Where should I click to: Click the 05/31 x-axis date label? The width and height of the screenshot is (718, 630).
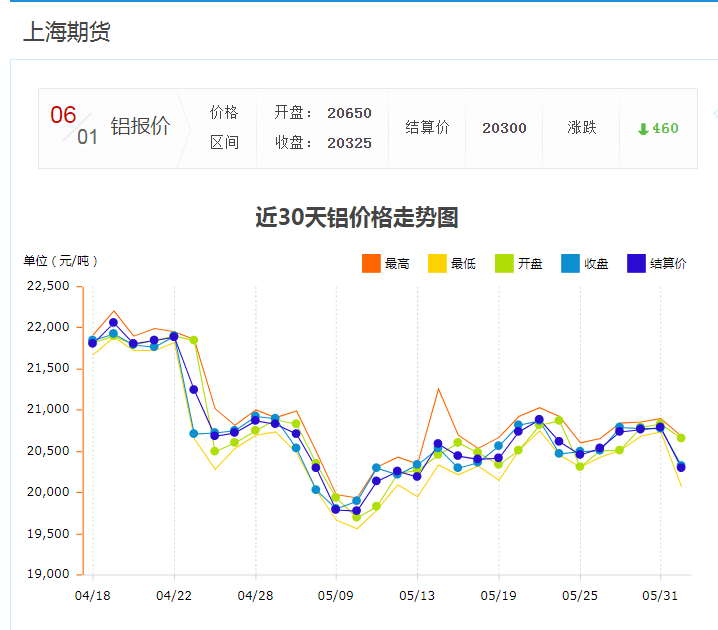click(660, 595)
